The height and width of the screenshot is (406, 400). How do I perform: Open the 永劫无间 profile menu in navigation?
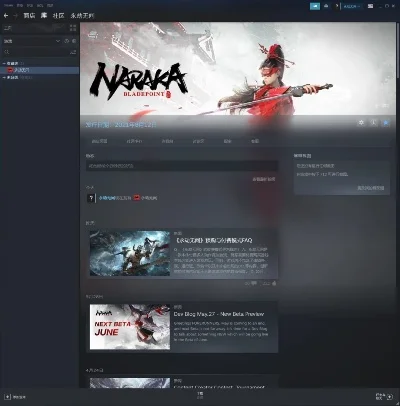[x=82, y=16]
